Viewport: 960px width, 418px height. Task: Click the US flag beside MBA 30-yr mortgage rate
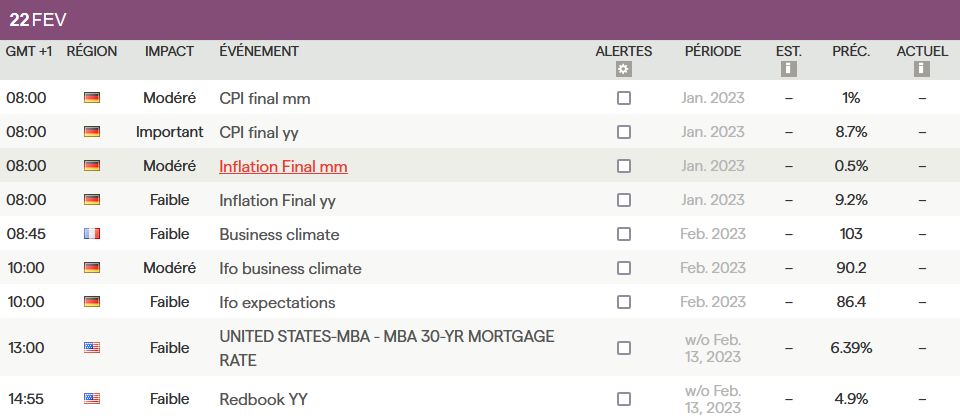click(x=92, y=348)
